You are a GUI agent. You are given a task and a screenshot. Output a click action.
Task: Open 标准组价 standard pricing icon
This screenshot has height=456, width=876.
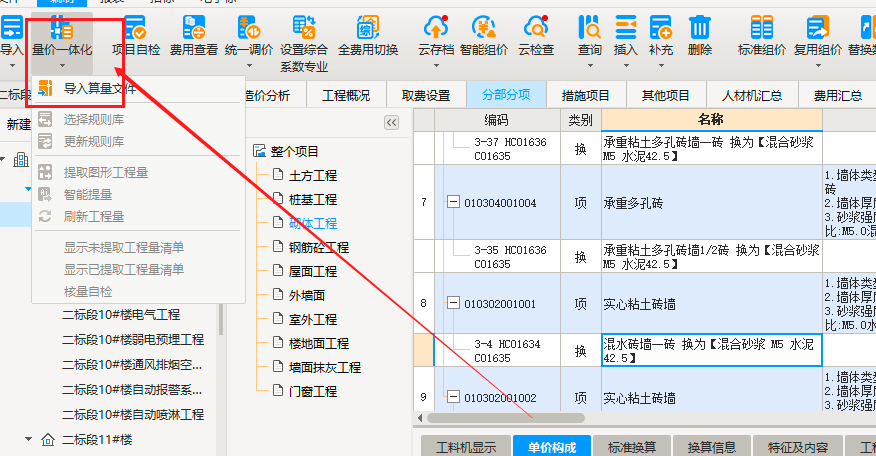click(762, 28)
